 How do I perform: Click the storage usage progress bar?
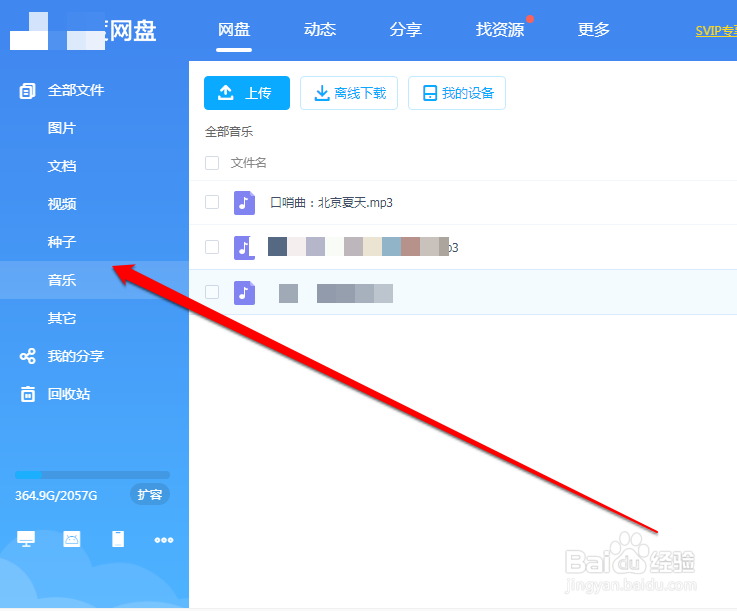[x=92, y=475]
